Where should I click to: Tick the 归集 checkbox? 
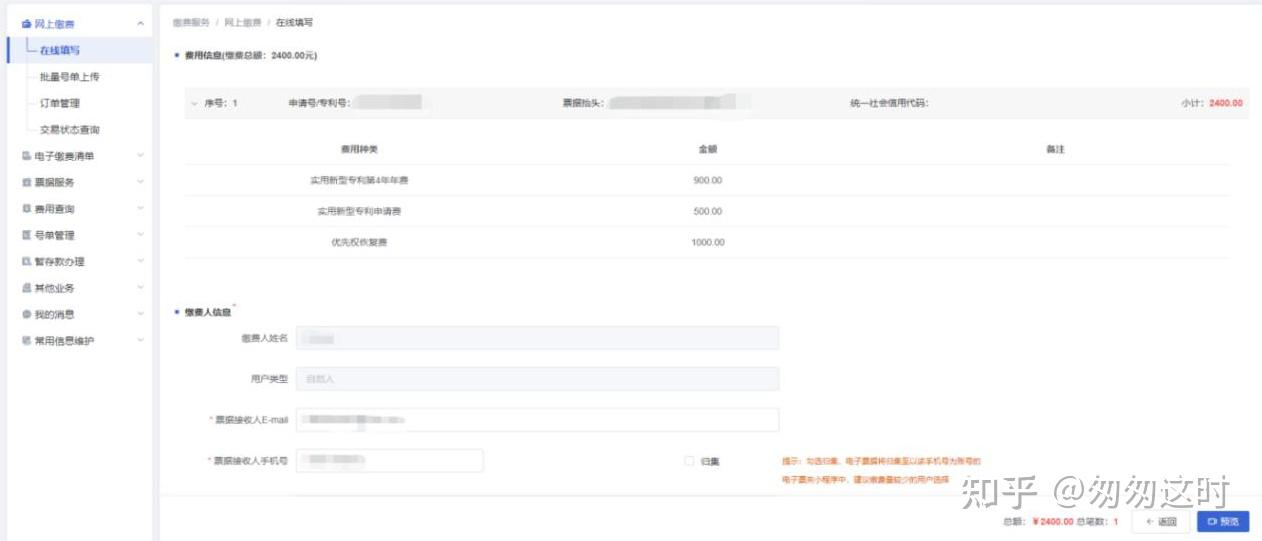point(688,461)
